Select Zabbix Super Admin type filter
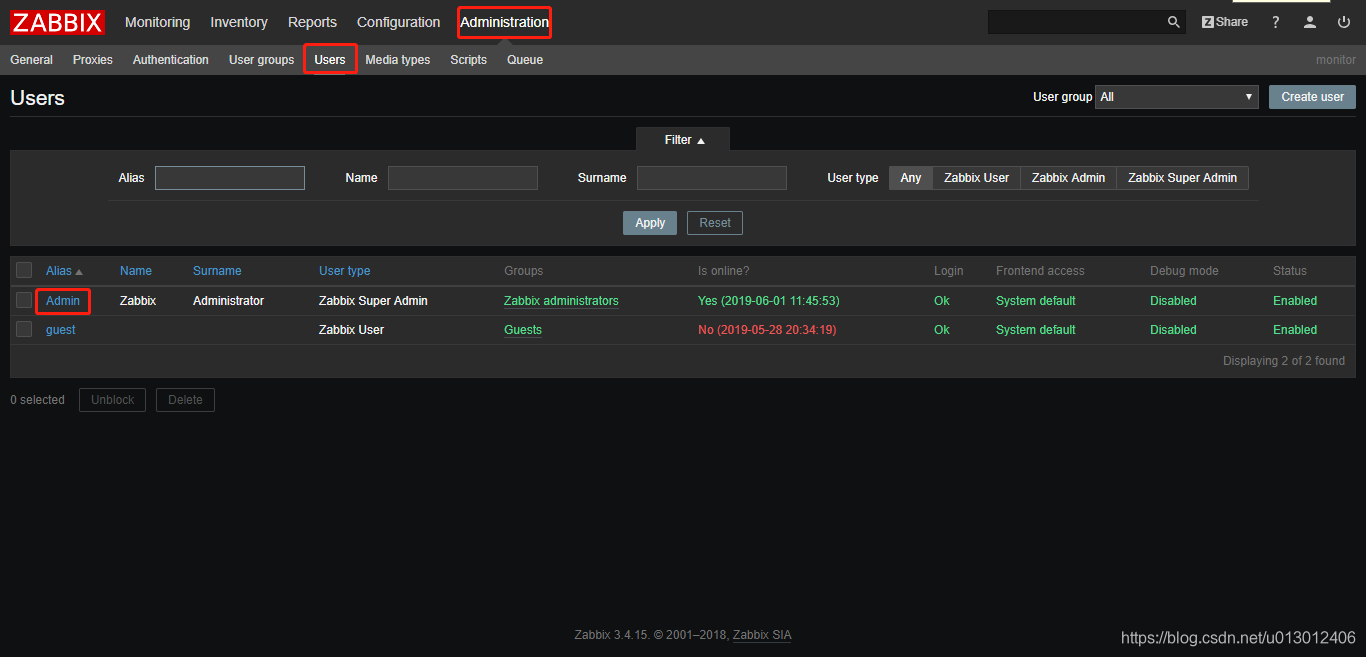 tap(1183, 178)
